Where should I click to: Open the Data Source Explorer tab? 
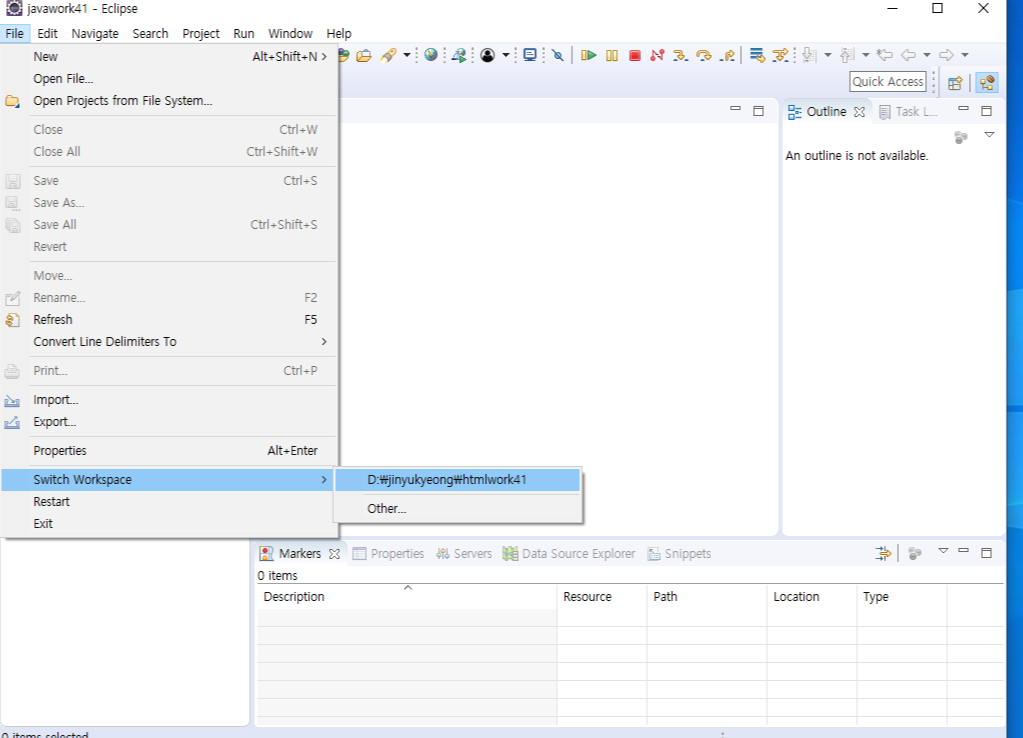click(569, 553)
